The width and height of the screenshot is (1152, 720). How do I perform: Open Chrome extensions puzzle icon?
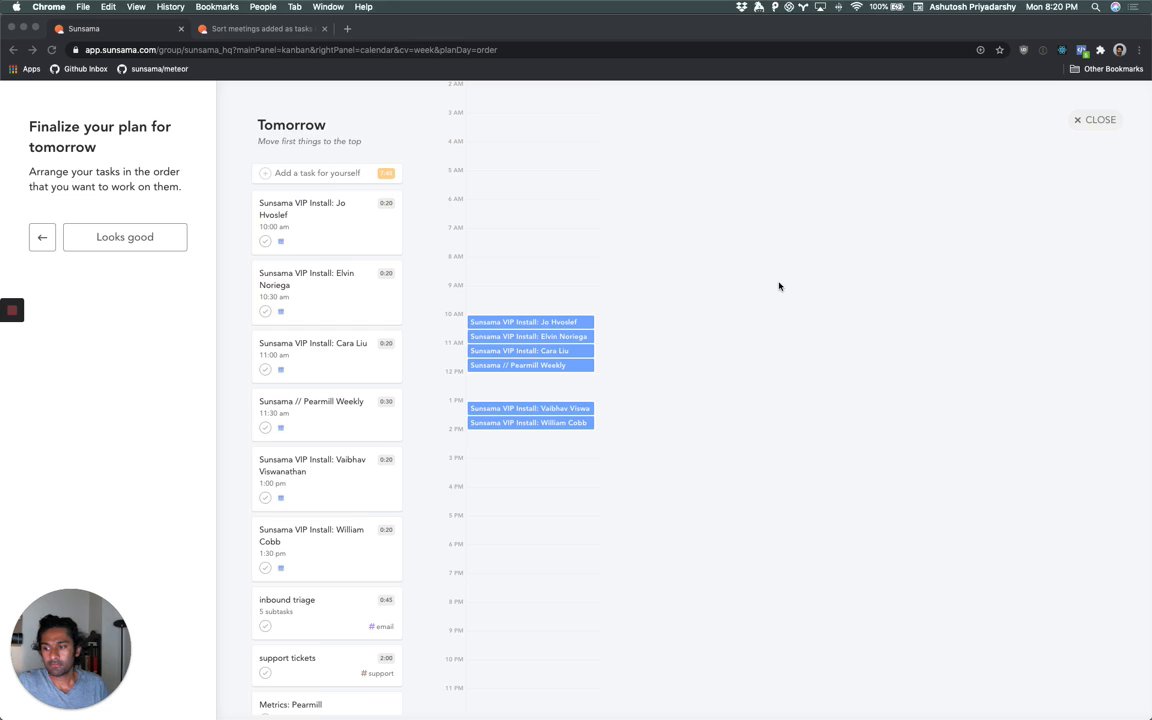point(1100,50)
